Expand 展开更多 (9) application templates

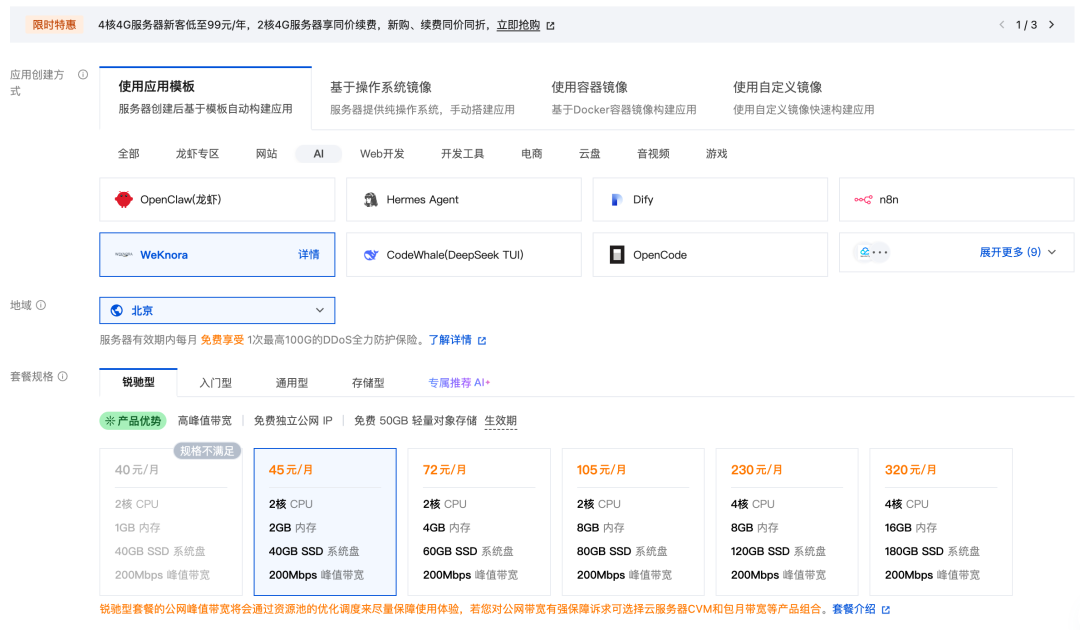[1017, 252]
